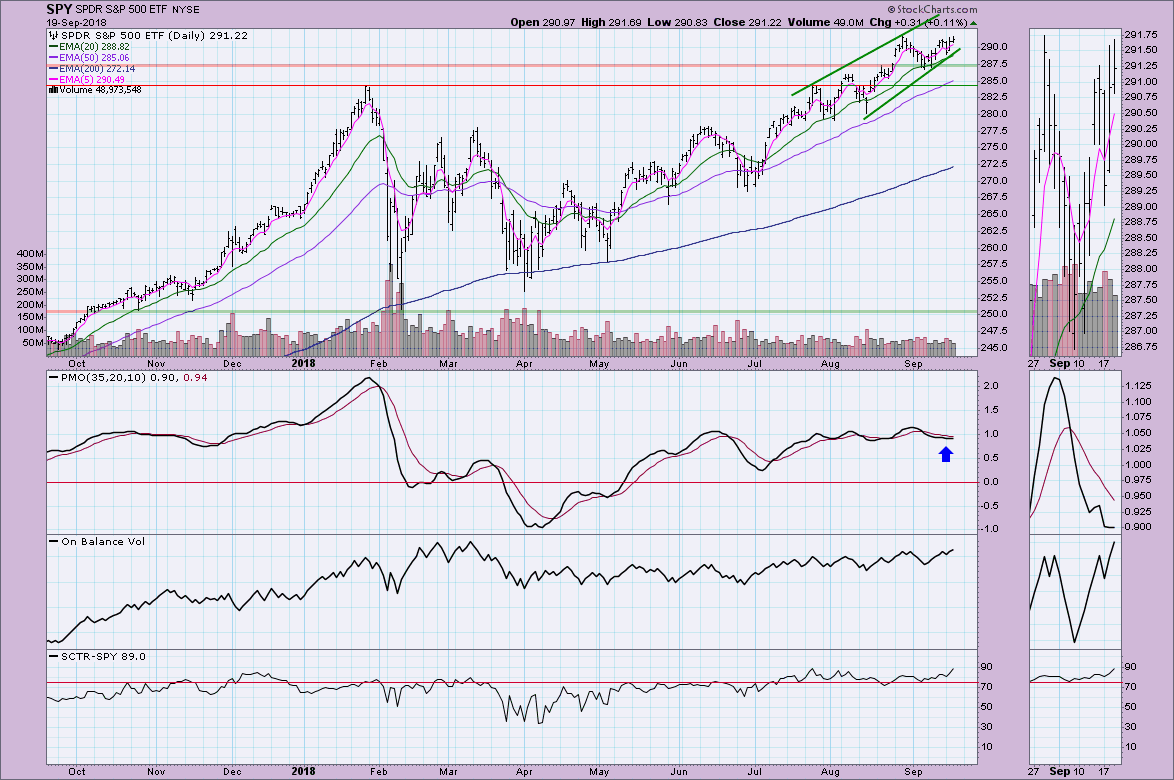Screen dimensions: 1174x780
Task: Click the -1.0 PMO axis label
Action: (989, 528)
